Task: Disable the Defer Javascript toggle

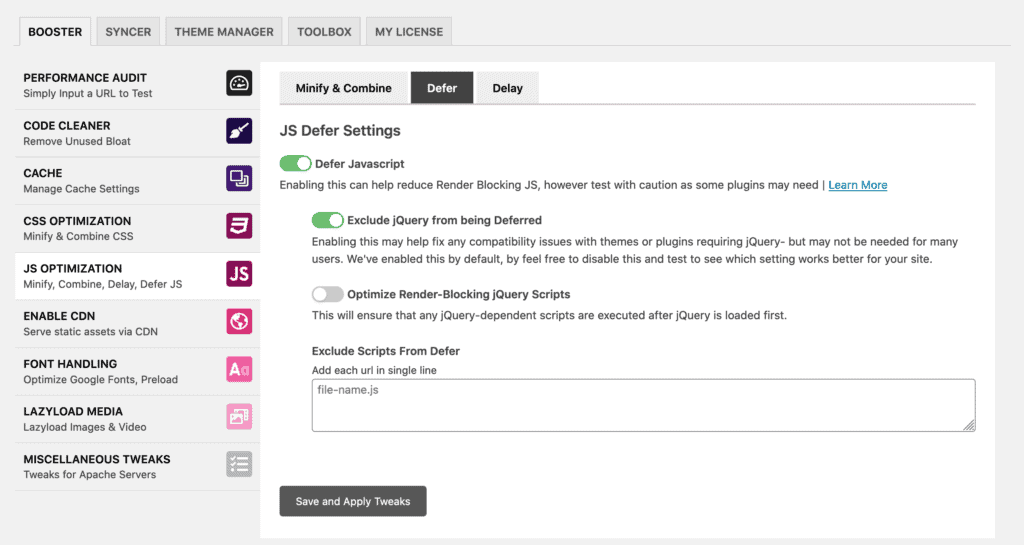Action: [295, 163]
